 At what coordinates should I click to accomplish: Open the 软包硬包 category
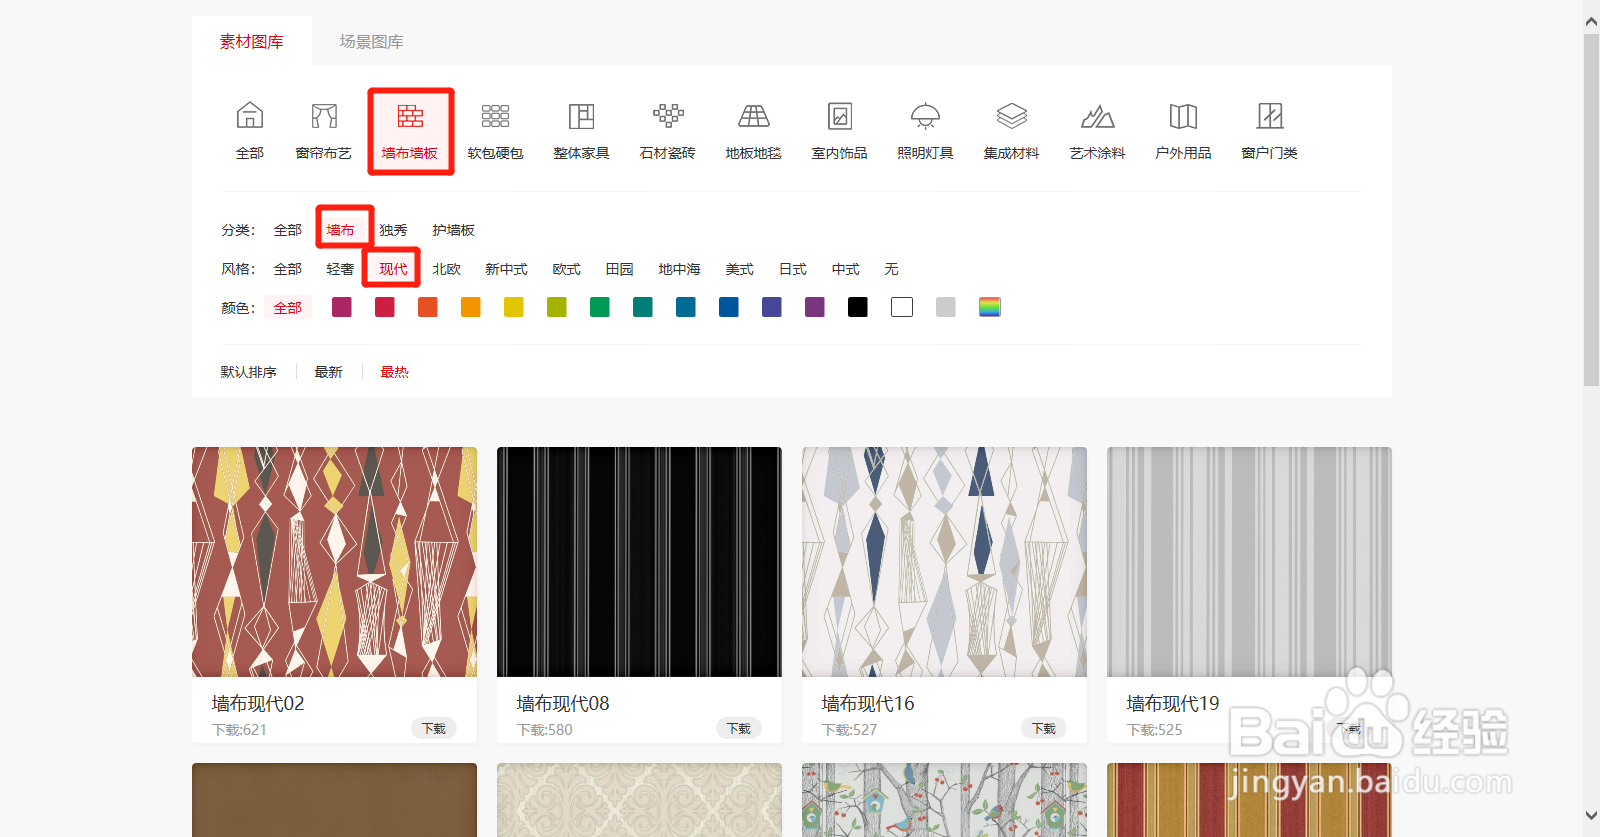point(496,131)
